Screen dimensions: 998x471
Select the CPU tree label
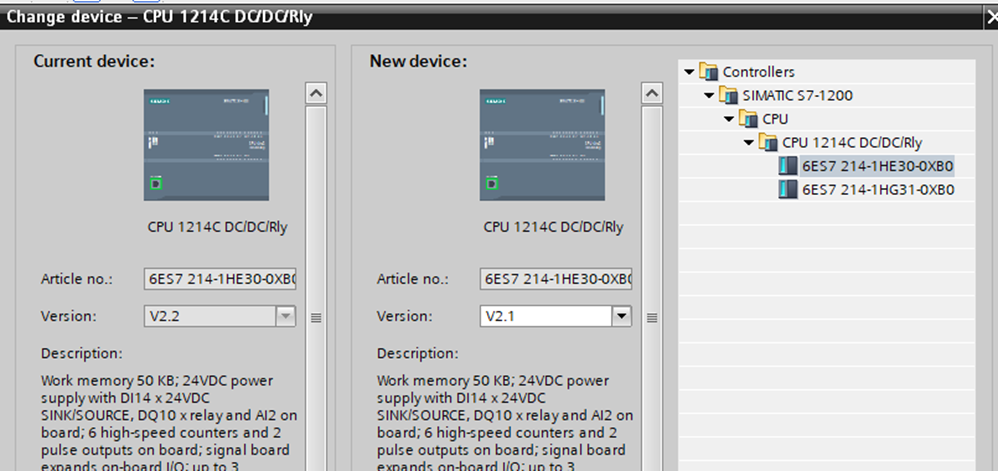[x=775, y=119]
